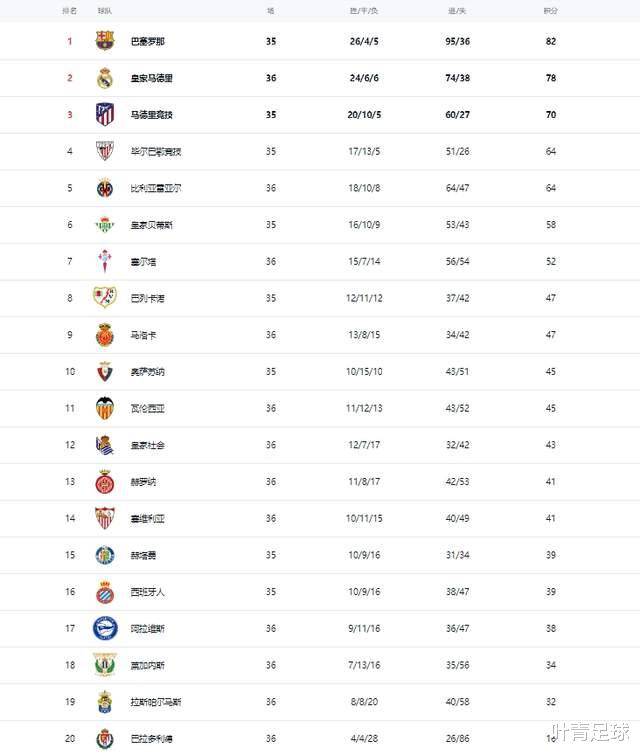This screenshot has width=640, height=755.
Task: Click the Athletic Bilbao crest in row 4
Action: click(x=105, y=151)
